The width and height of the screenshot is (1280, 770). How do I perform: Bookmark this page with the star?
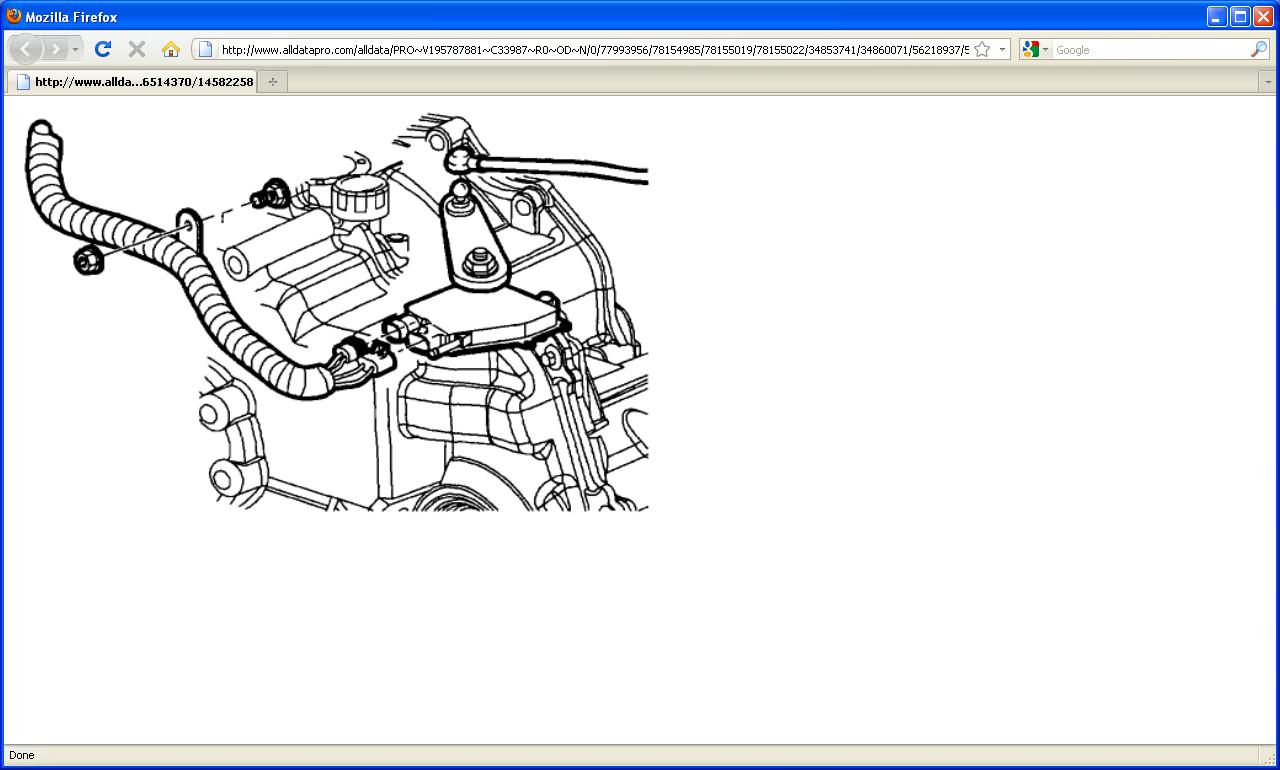[x=982, y=50]
